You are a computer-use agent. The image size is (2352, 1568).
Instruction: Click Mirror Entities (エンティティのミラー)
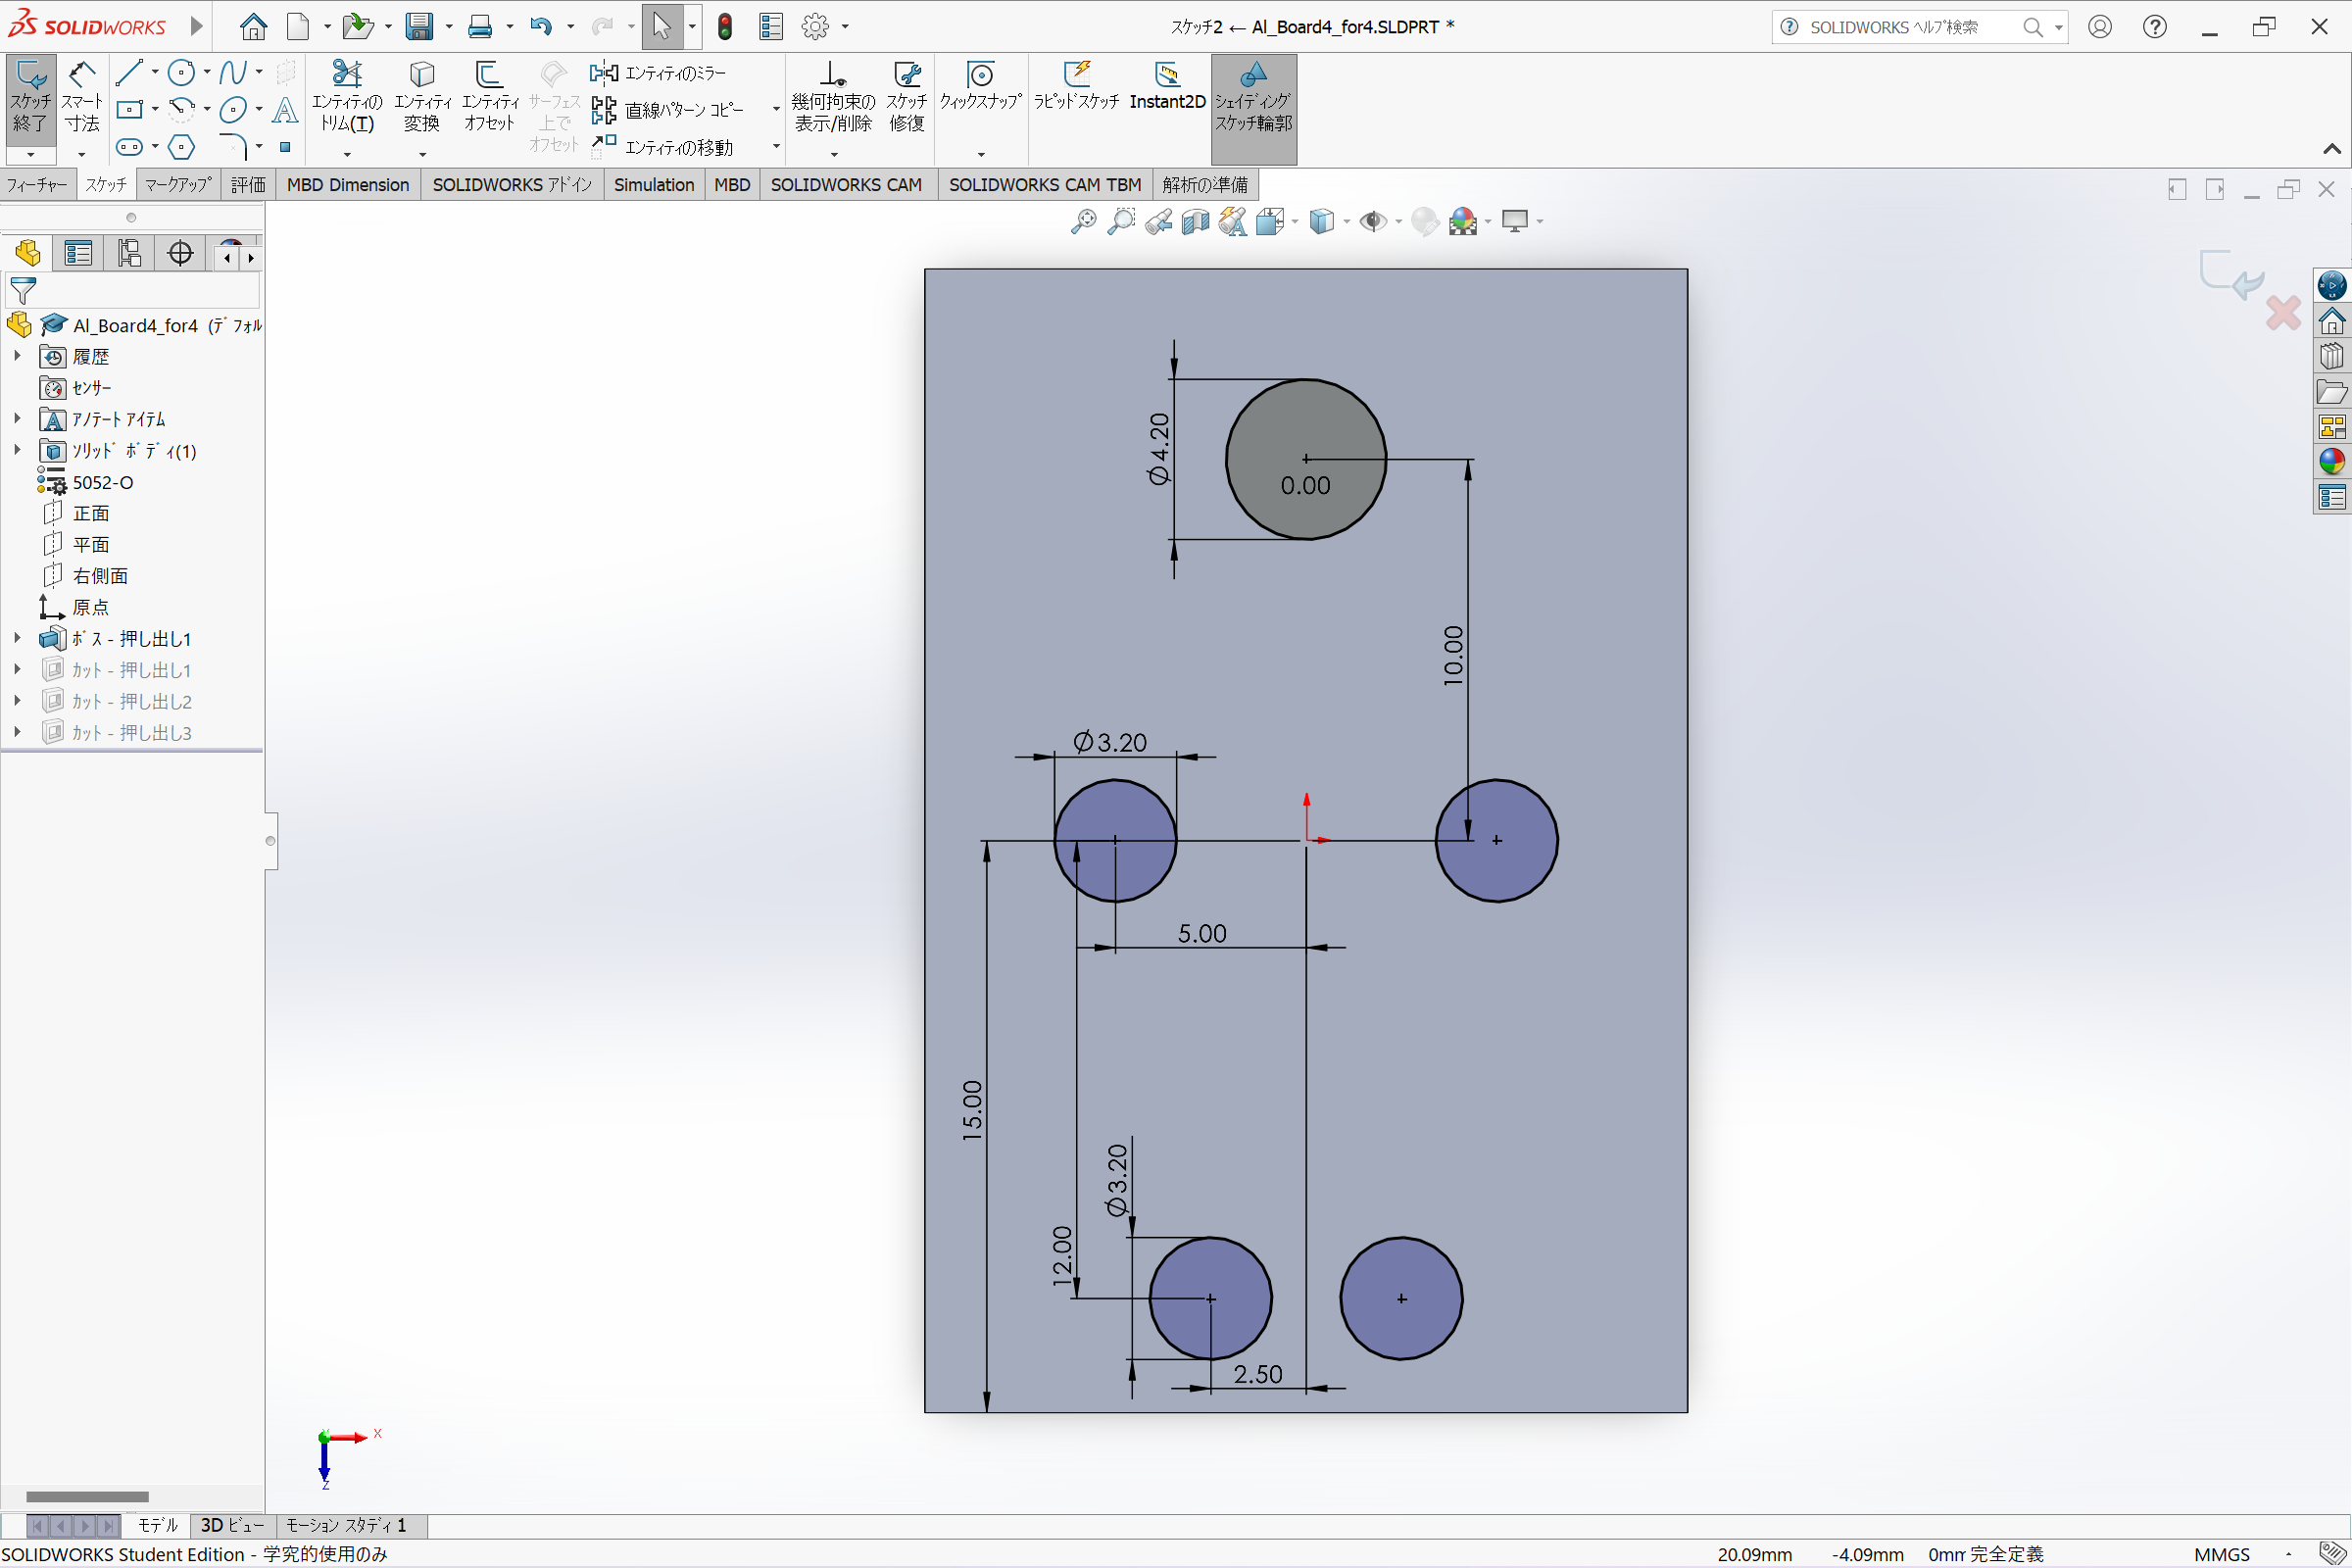point(658,73)
